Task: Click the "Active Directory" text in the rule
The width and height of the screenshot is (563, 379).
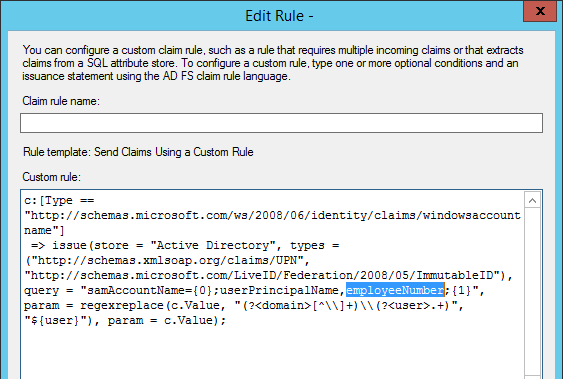Action: pyautogui.click(x=213, y=245)
